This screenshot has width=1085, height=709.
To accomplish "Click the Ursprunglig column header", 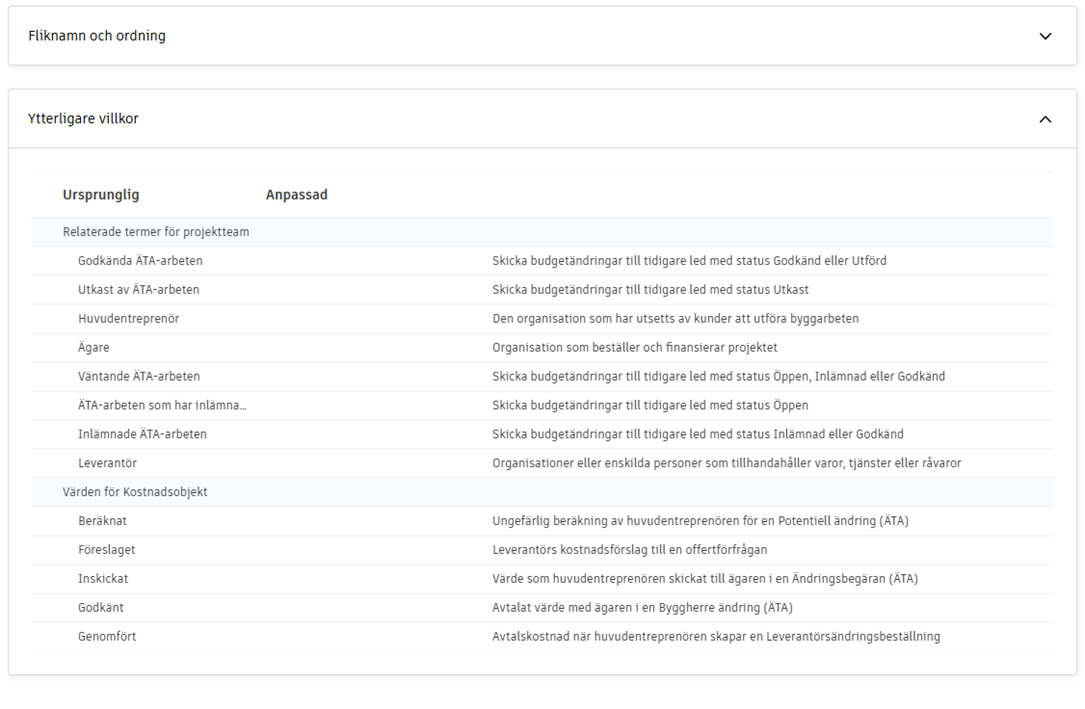I will tap(101, 195).
